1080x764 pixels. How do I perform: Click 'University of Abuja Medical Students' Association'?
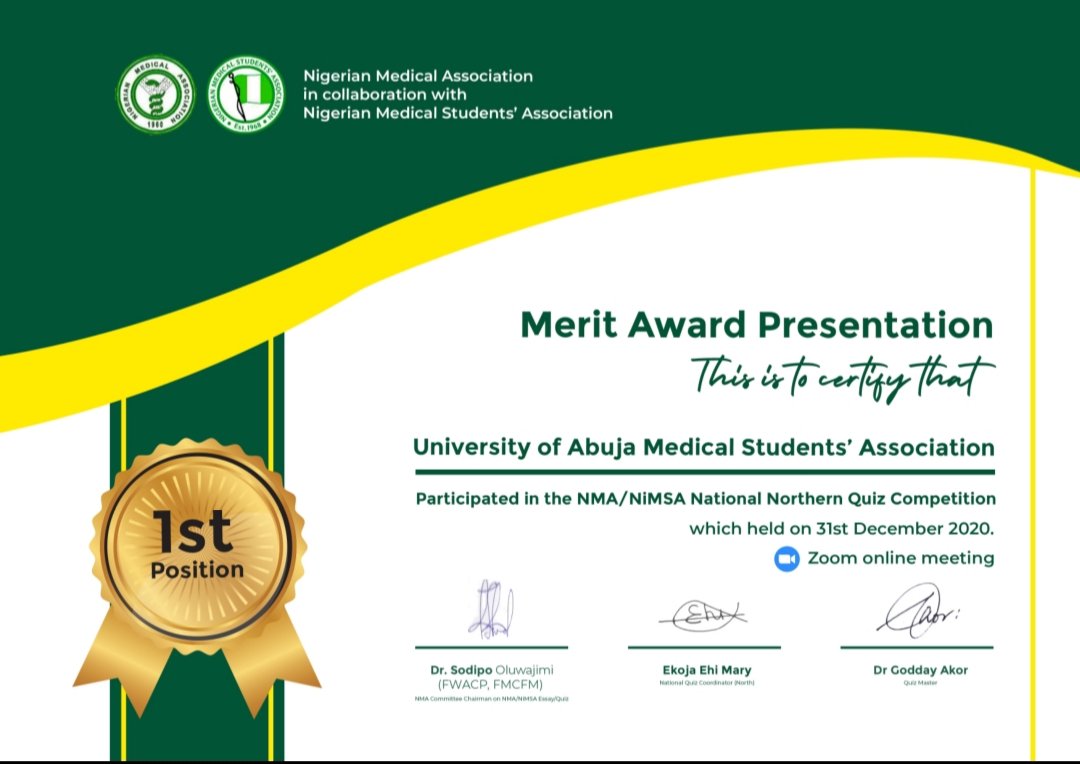coord(703,448)
